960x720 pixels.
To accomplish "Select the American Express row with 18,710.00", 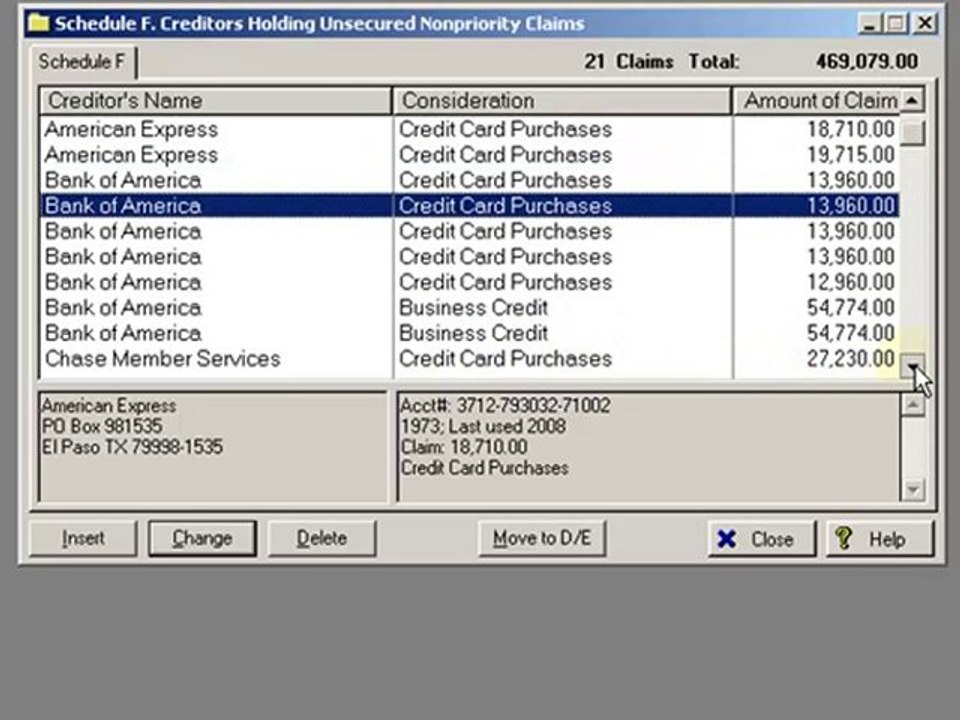I will [x=470, y=129].
